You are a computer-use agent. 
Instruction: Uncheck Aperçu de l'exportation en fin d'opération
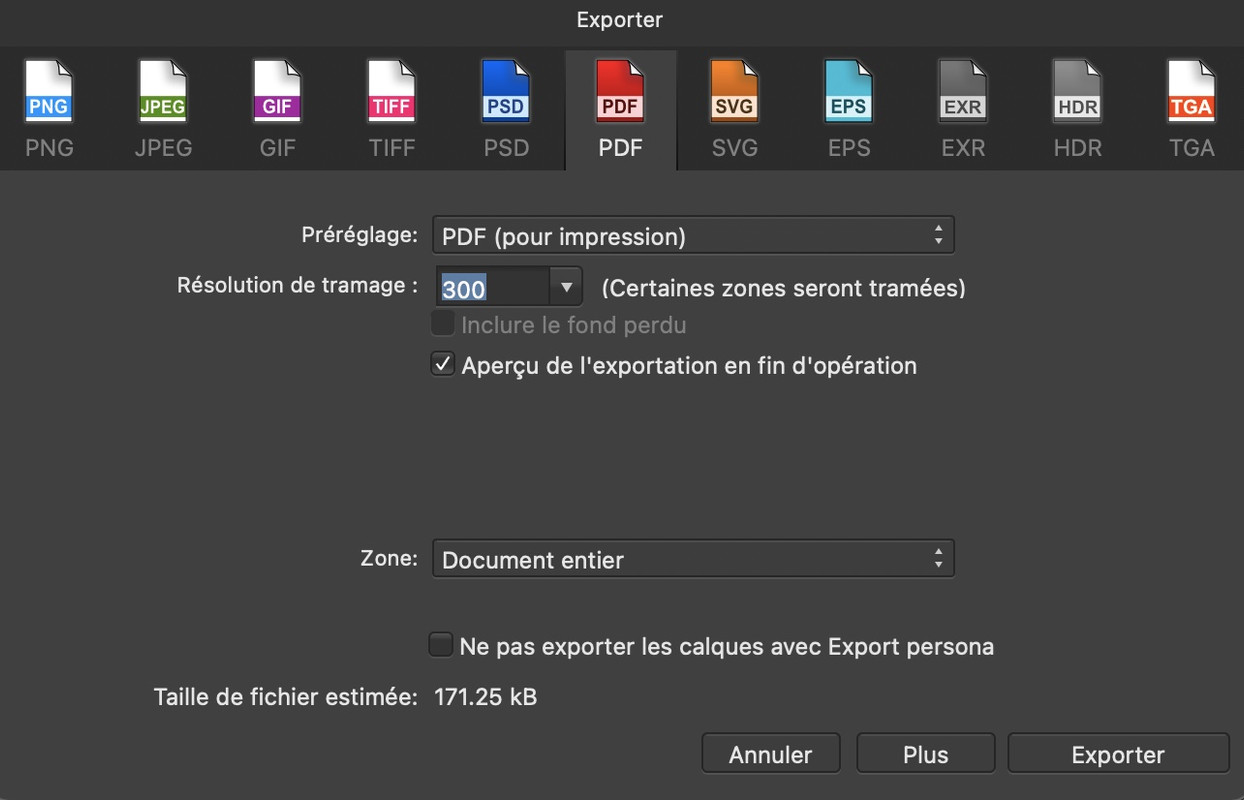click(442, 364)
